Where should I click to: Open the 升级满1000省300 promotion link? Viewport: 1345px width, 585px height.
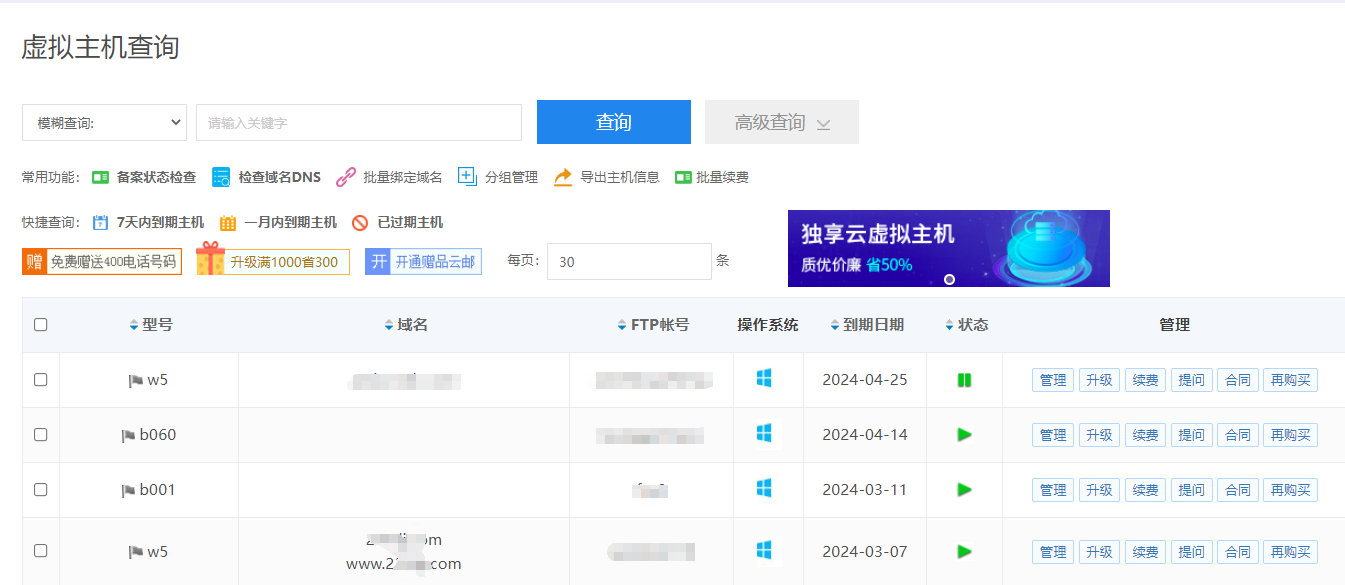pyautogui.click(x=273, y=262)
